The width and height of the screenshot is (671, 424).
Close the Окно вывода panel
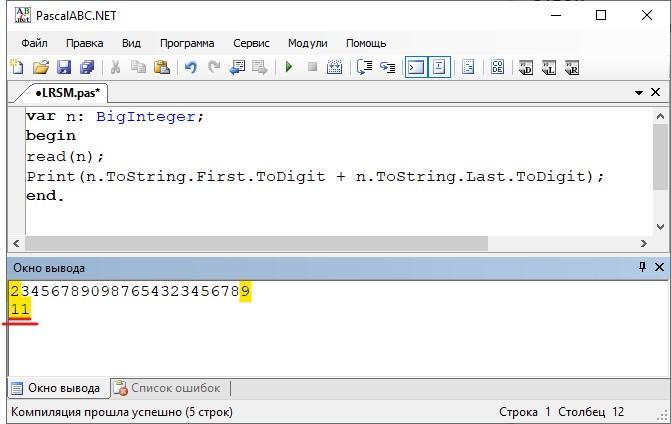[659, 267]
